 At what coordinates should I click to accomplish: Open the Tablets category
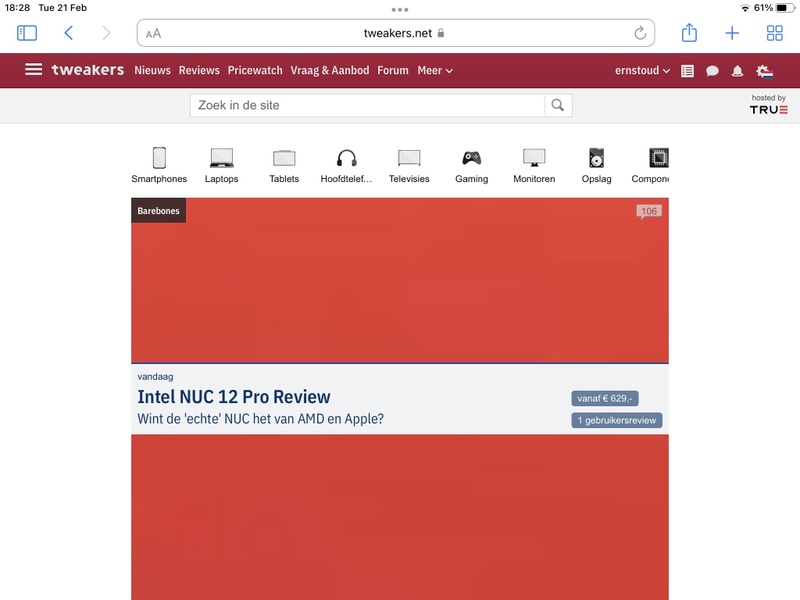pyautogui.click(x=284, y=165)
